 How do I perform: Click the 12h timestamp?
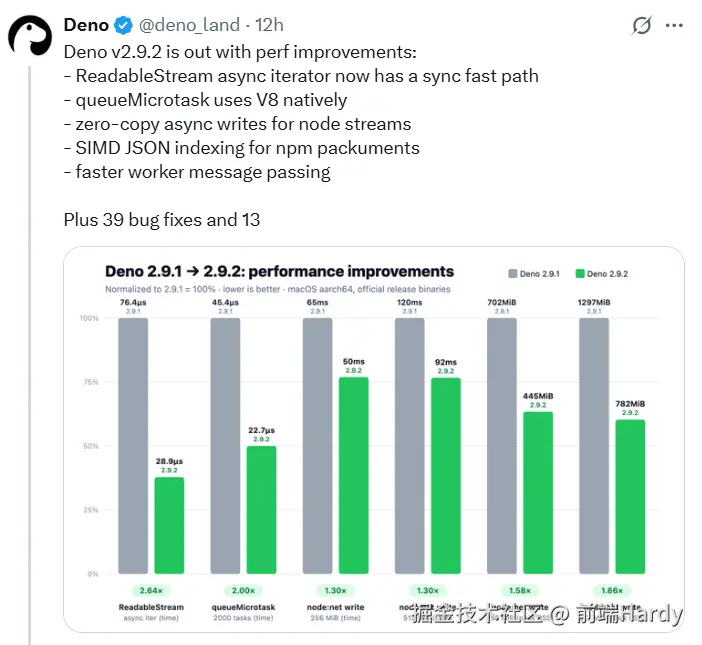coord(270,25)
